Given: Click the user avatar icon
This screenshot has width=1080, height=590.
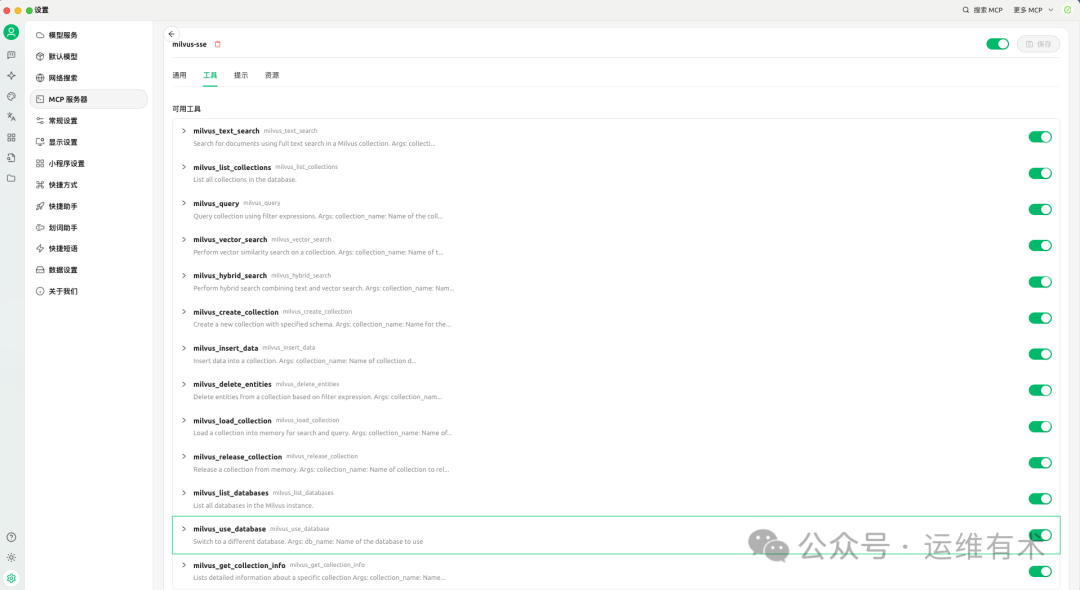Looking at the screenshot, I should [11, 32].
